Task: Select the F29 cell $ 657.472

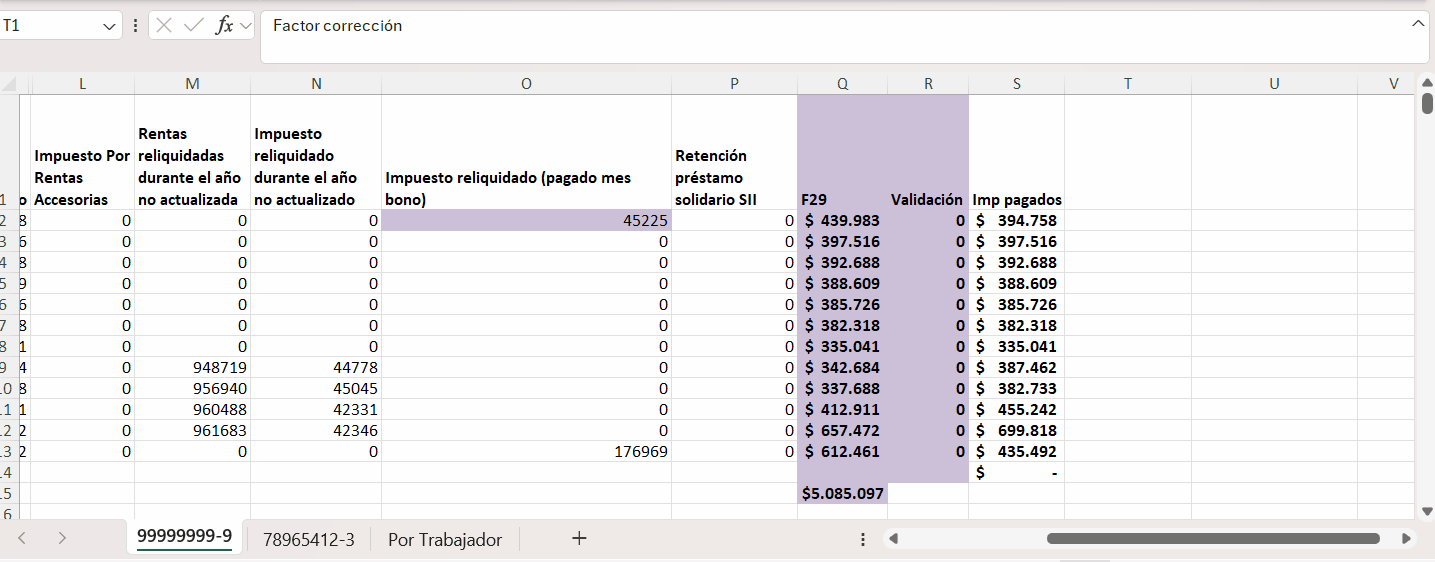Action: pos(843,430)
